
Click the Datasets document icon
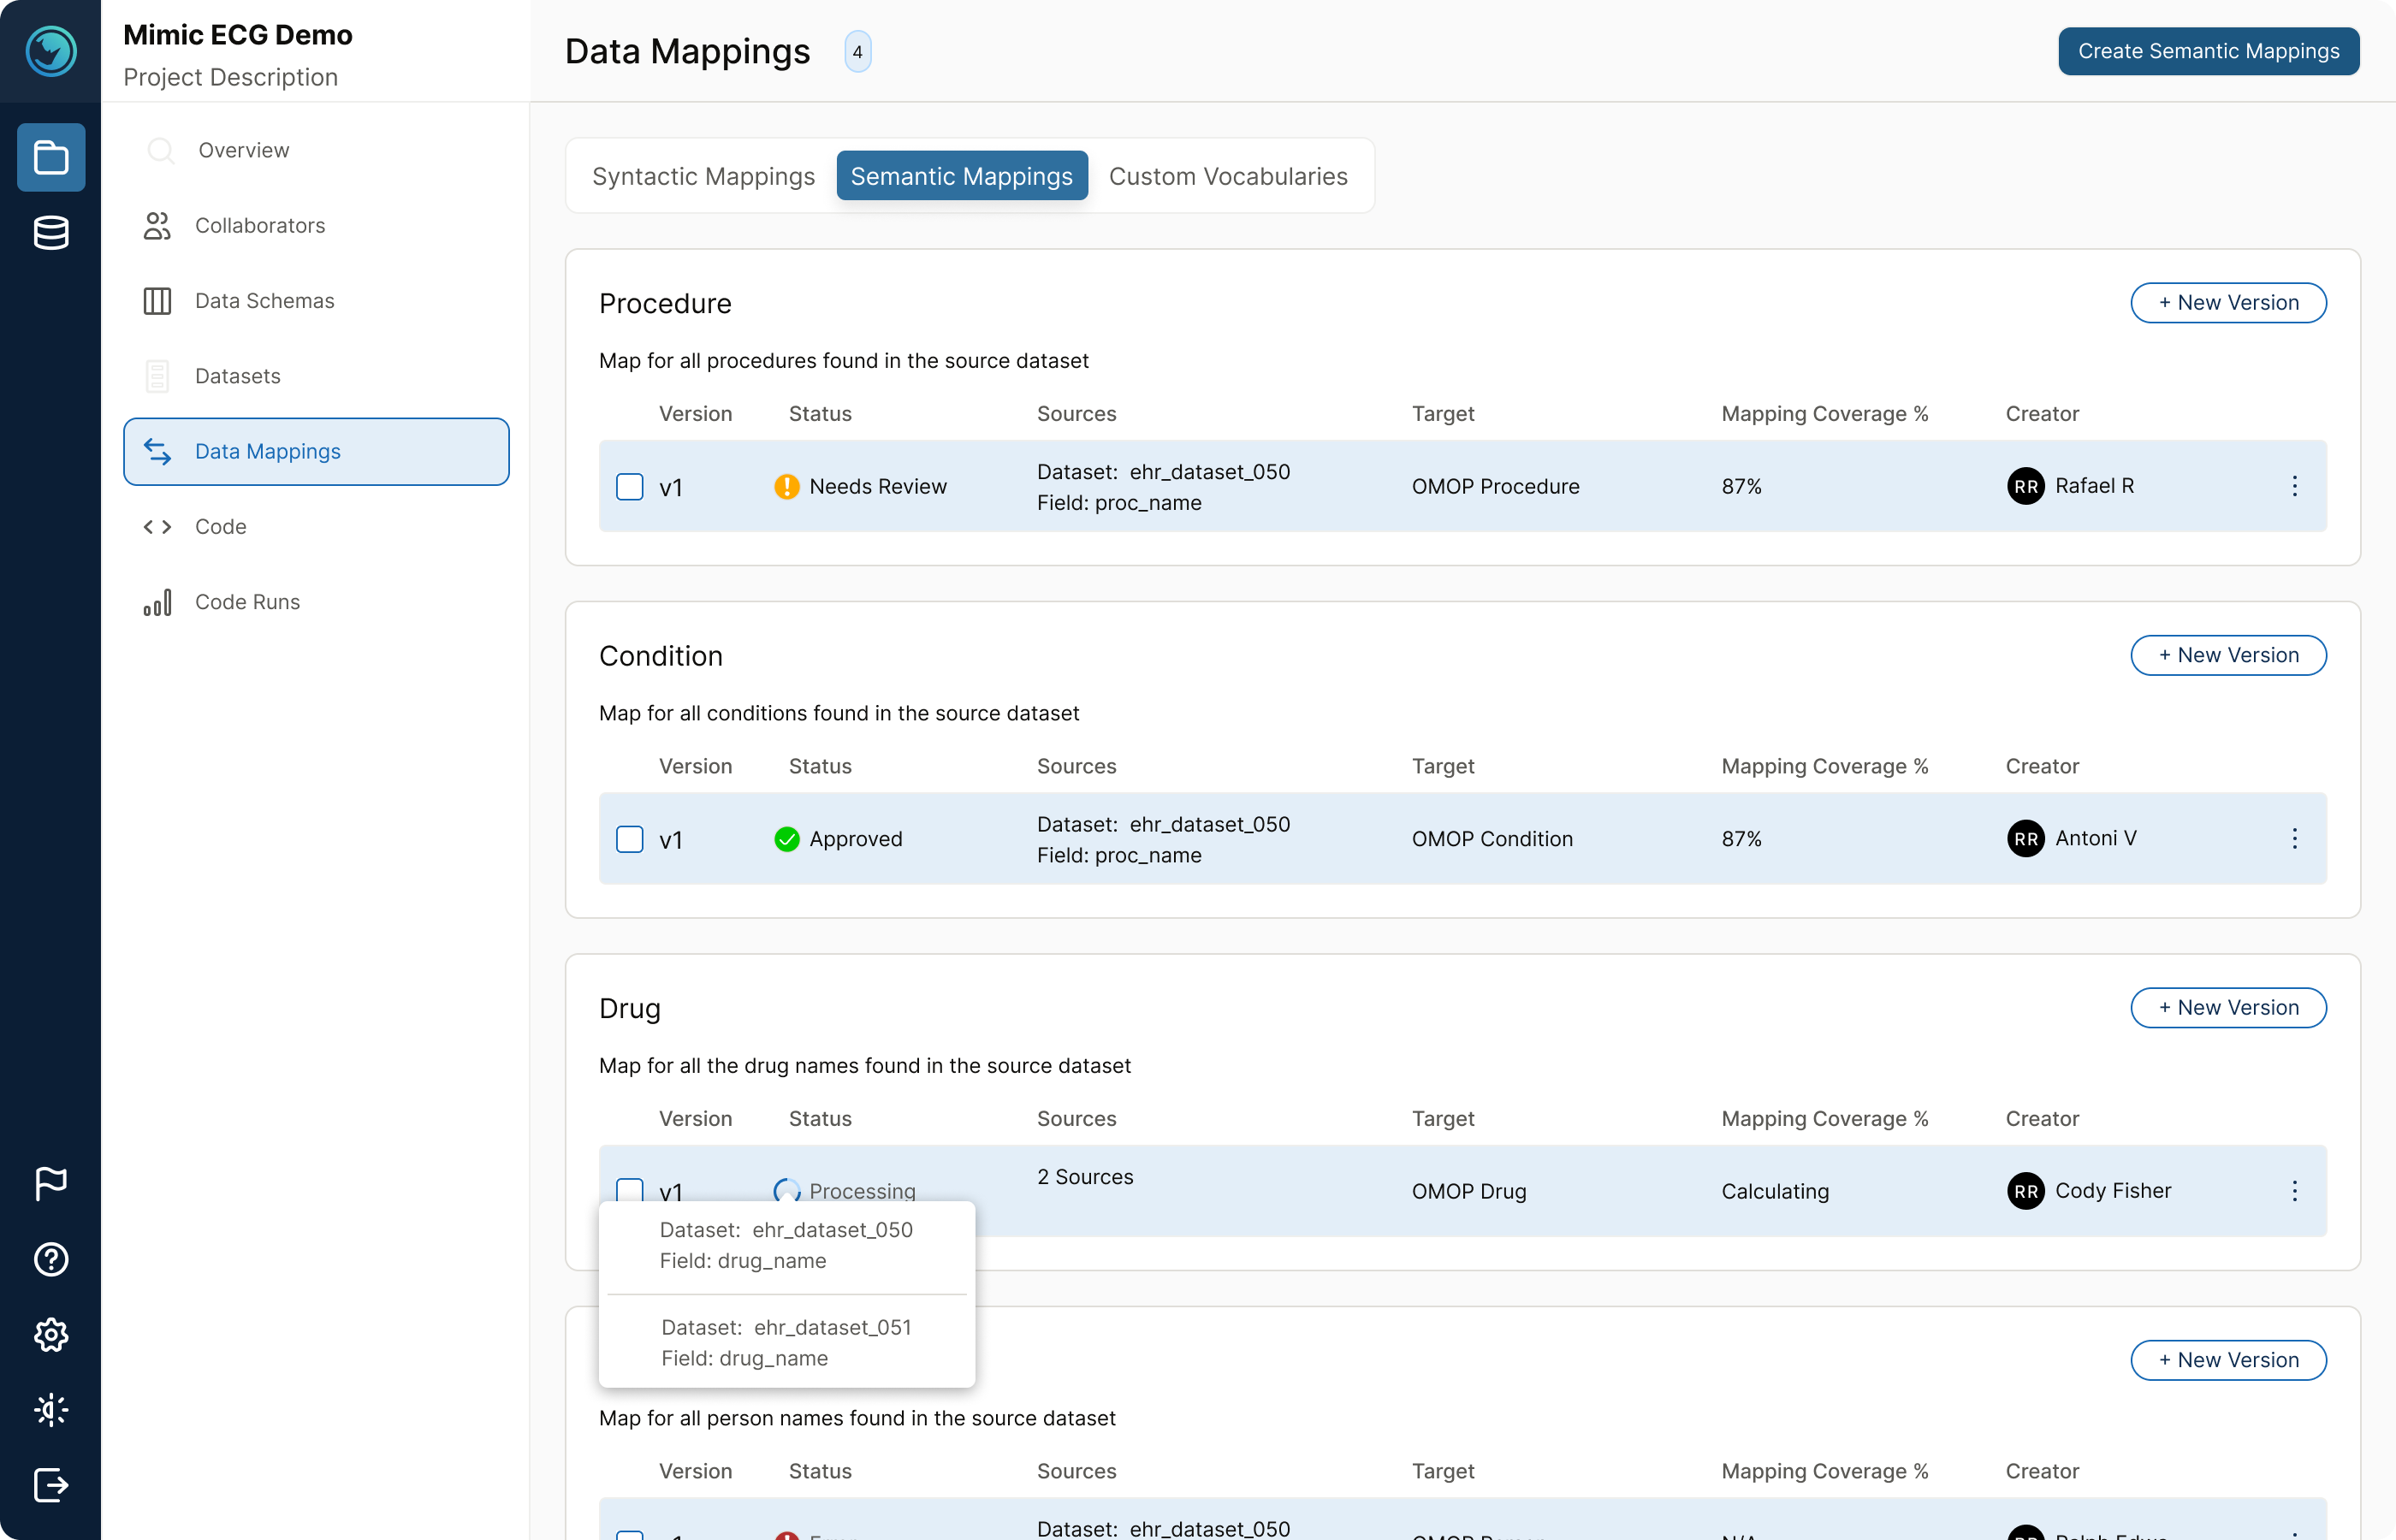(x=157, y=376)
